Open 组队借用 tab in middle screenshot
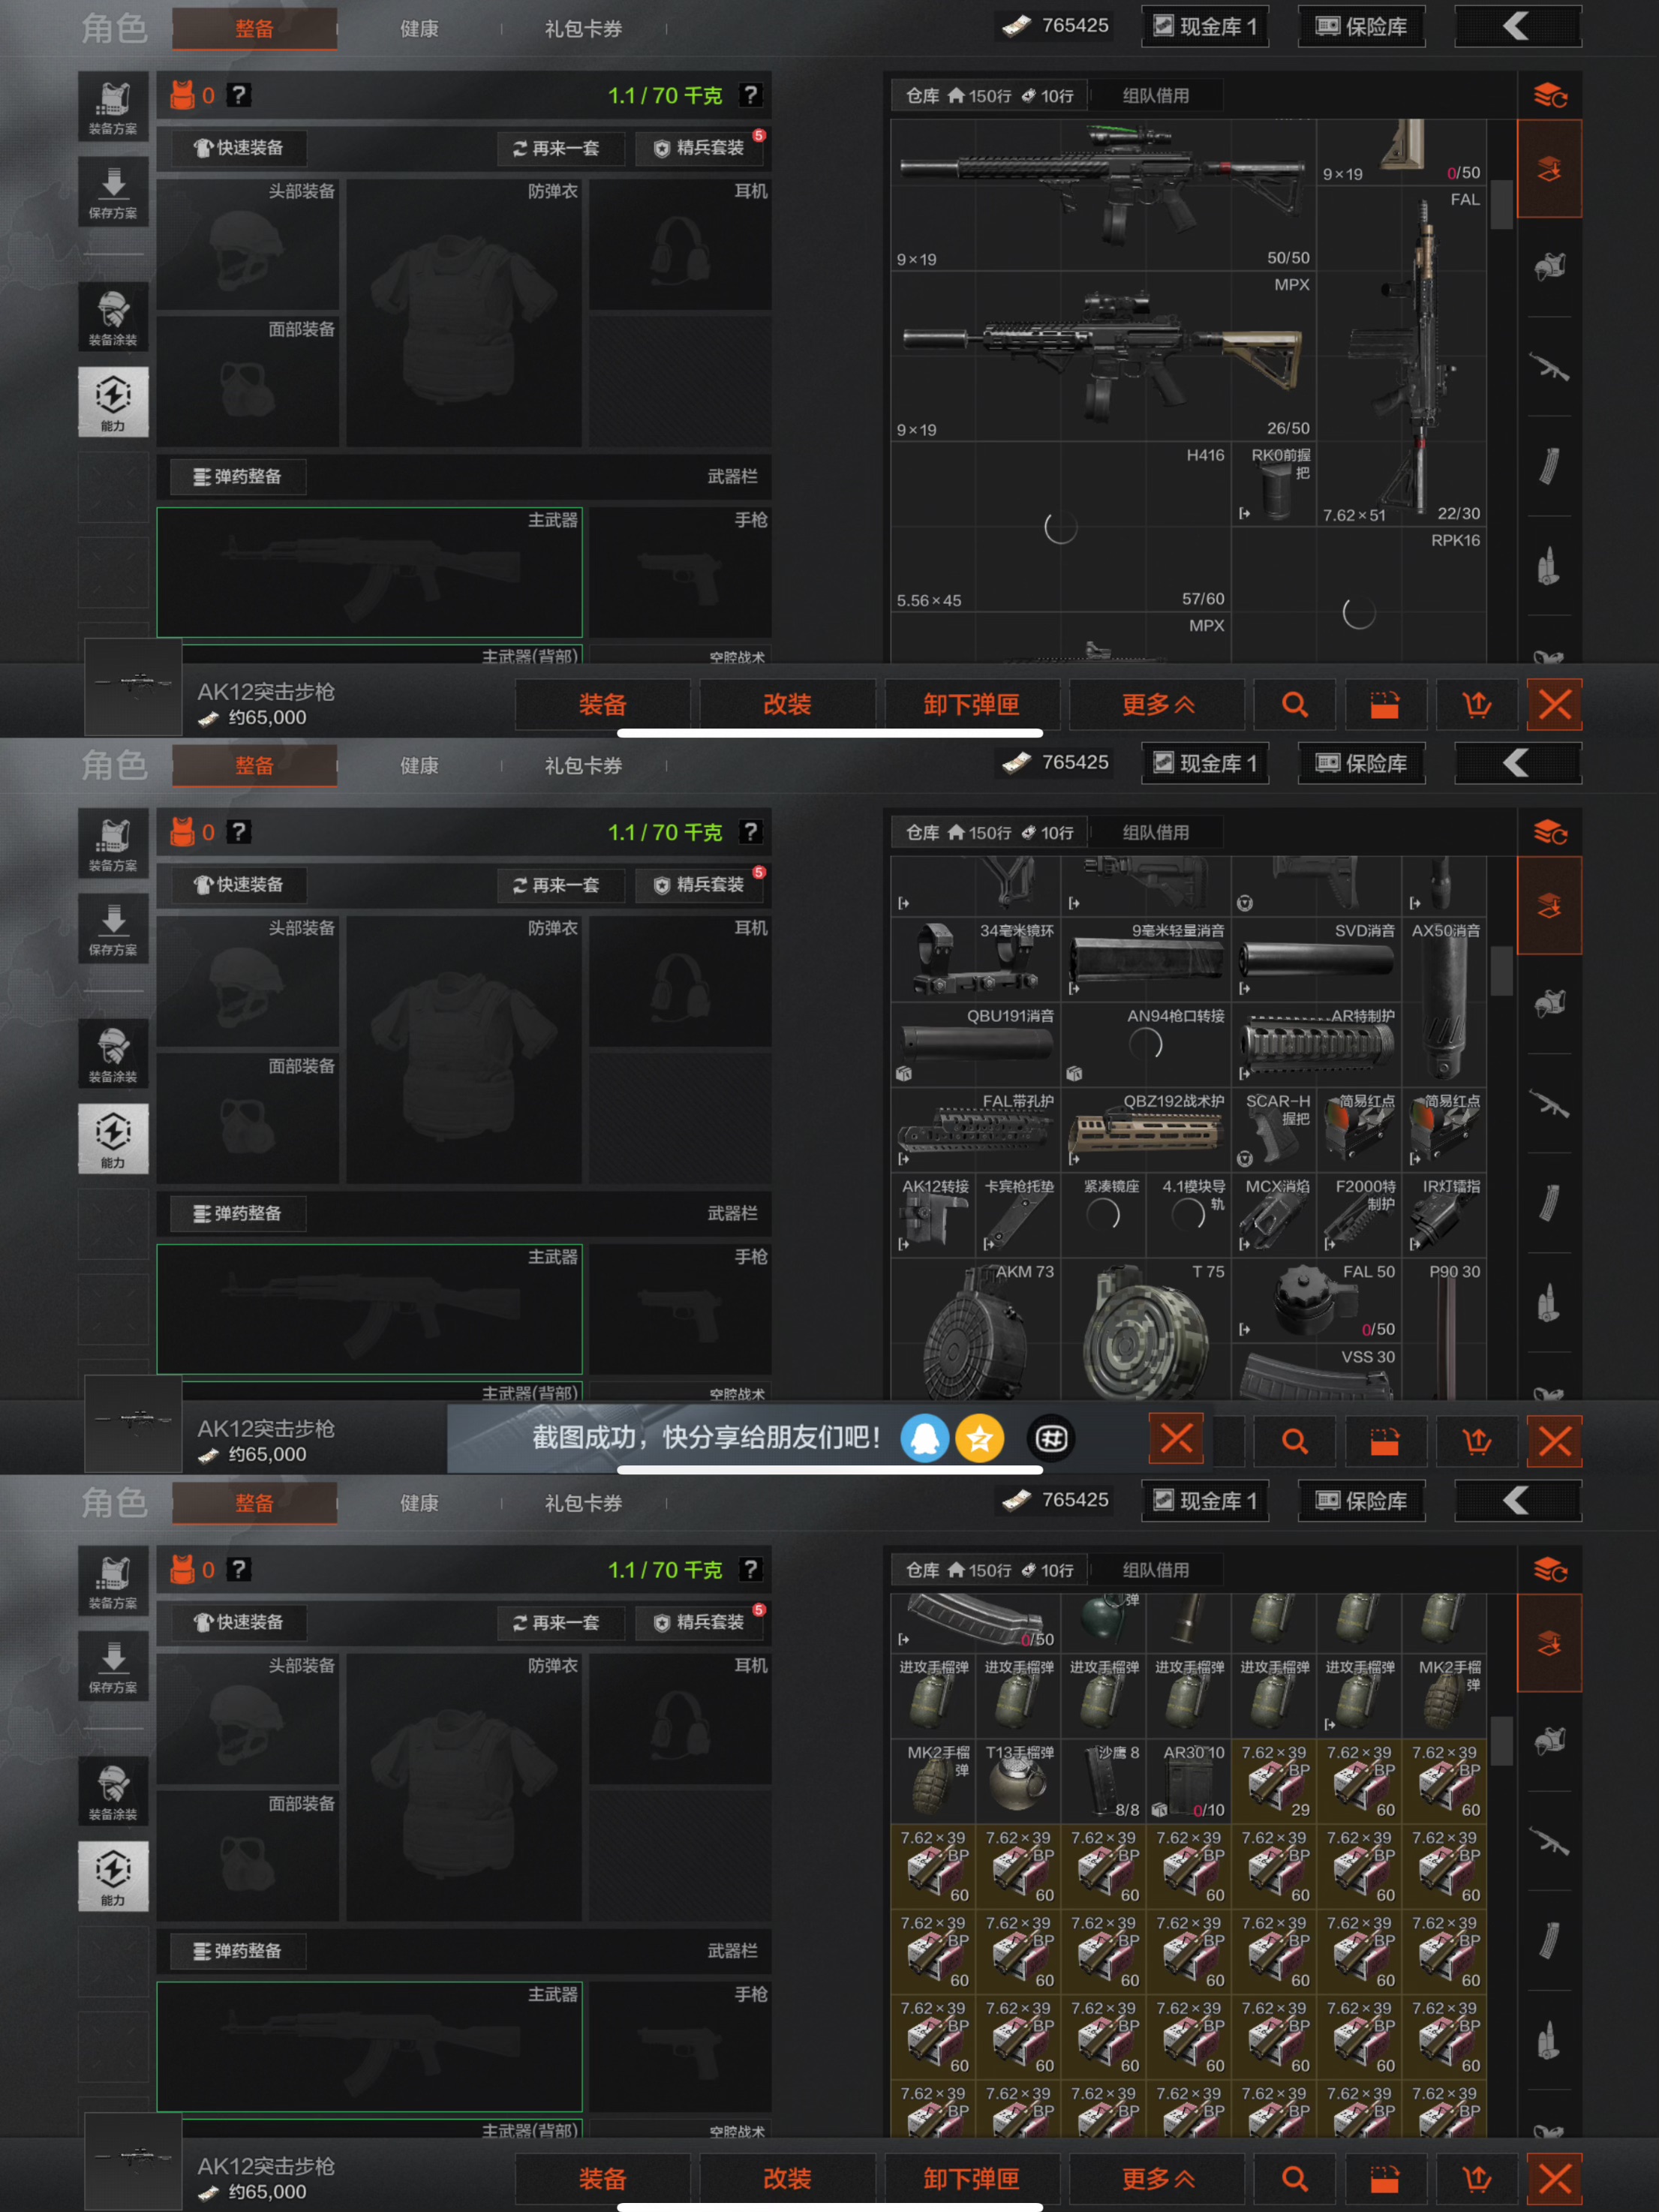The width and height of the screenshot is (1659, 2212). click(x=1155, y=832)
